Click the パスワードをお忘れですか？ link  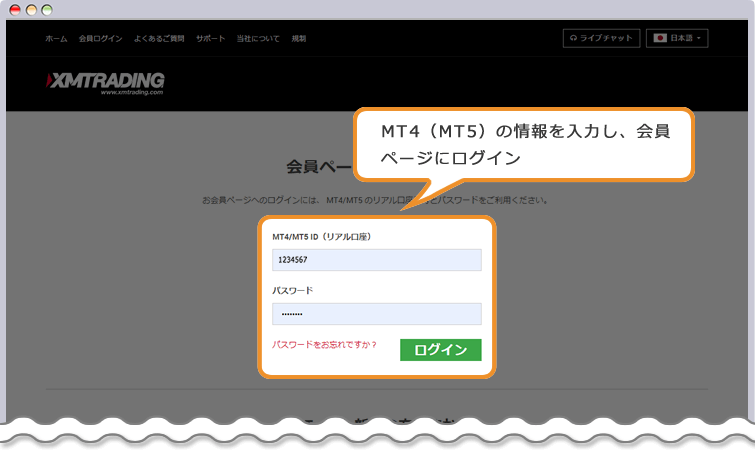tap(325, 345)
